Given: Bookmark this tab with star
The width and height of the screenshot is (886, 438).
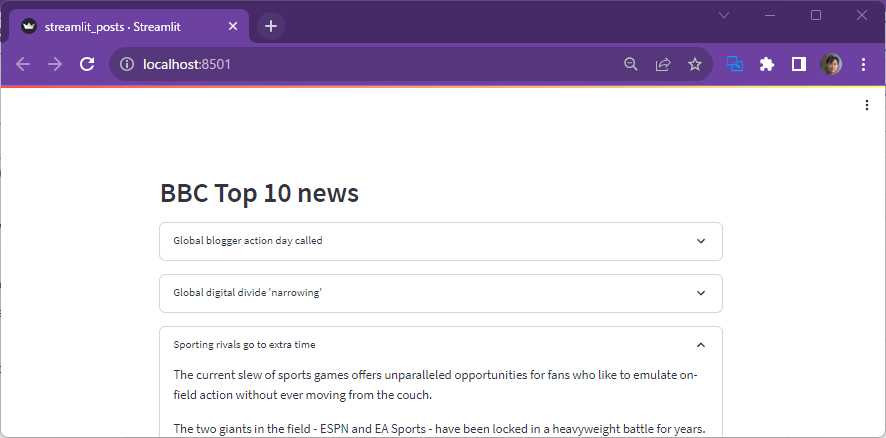Looking at the screenshot, I should coord(694,64).
